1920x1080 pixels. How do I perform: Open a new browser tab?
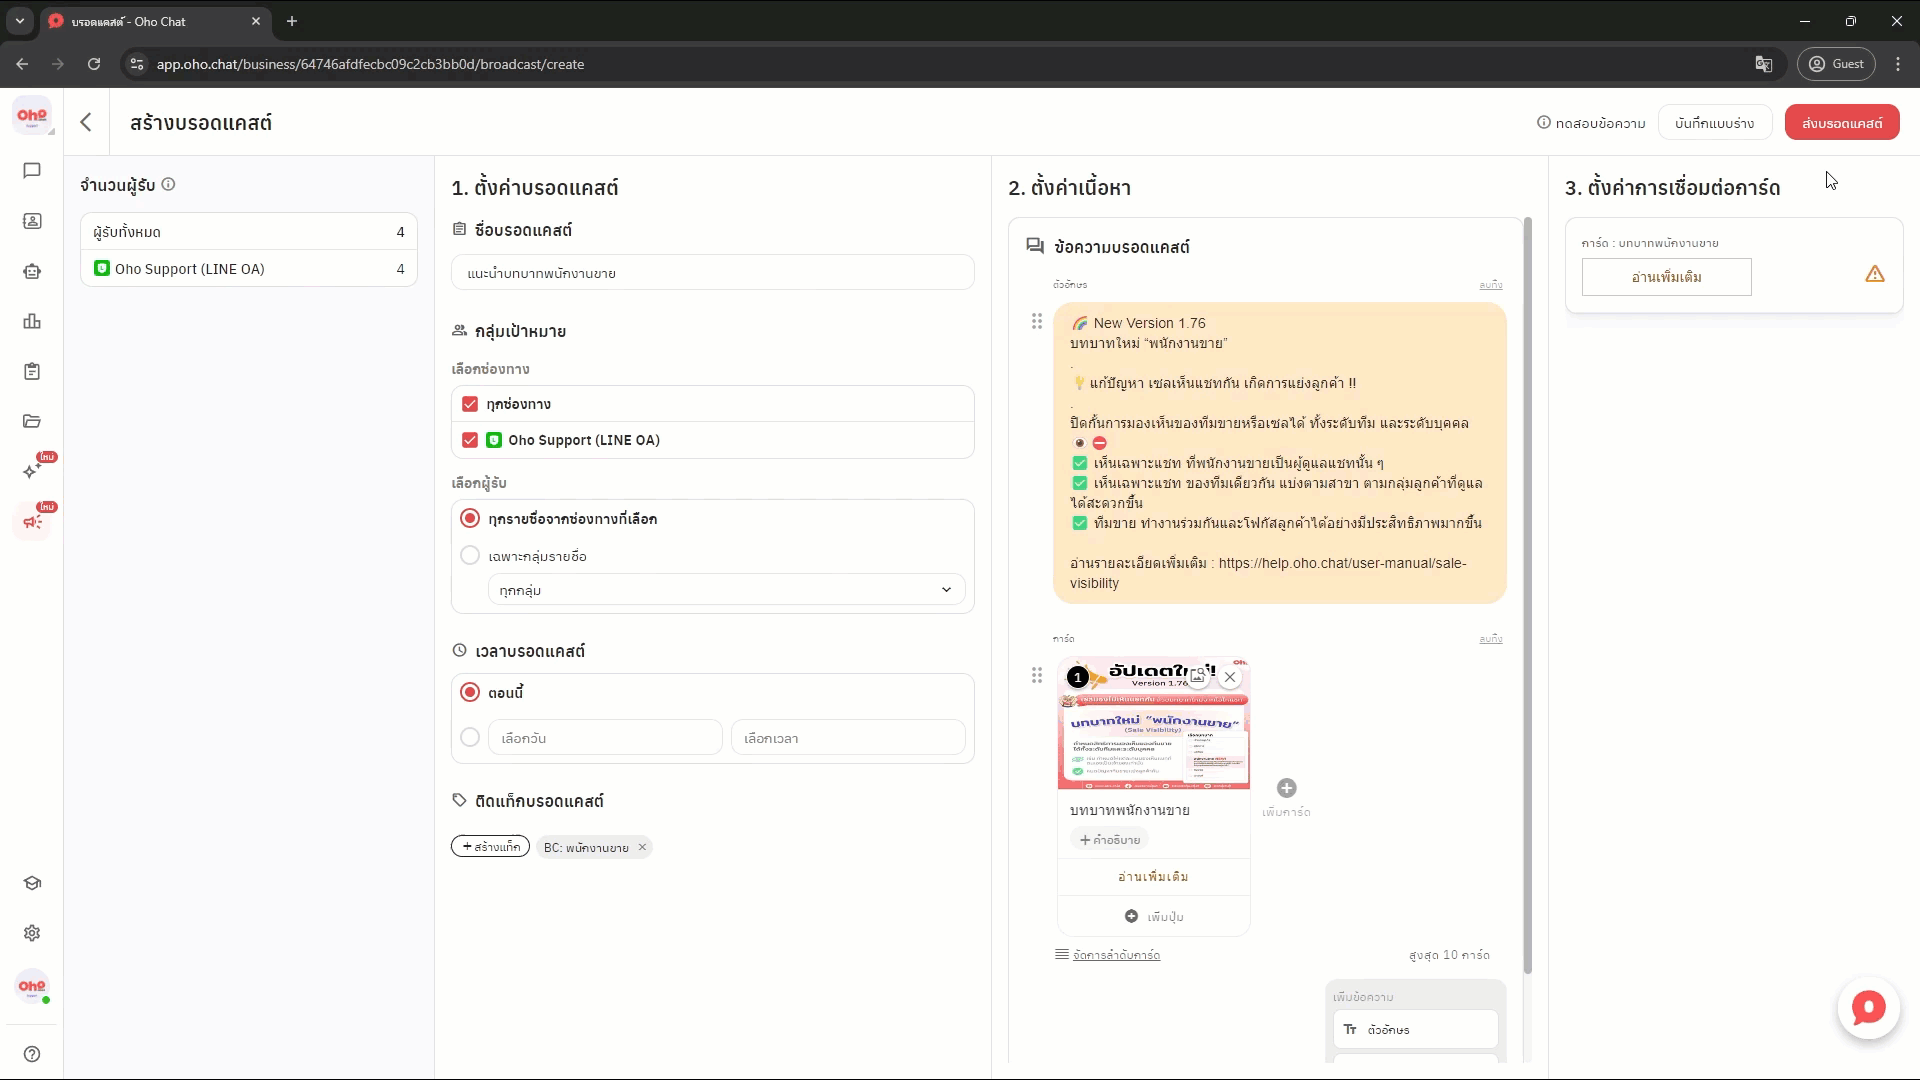point(292,21)
